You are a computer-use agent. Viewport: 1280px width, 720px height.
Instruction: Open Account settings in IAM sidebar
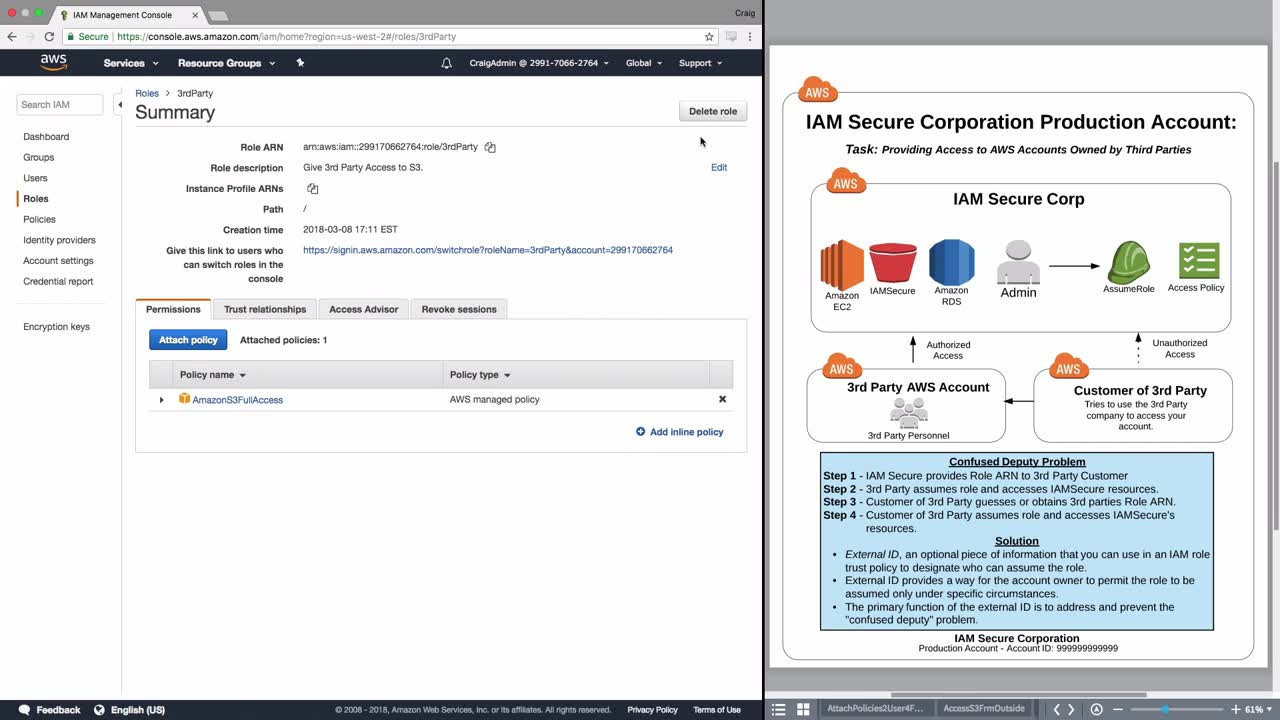click(x=58, y=261)
